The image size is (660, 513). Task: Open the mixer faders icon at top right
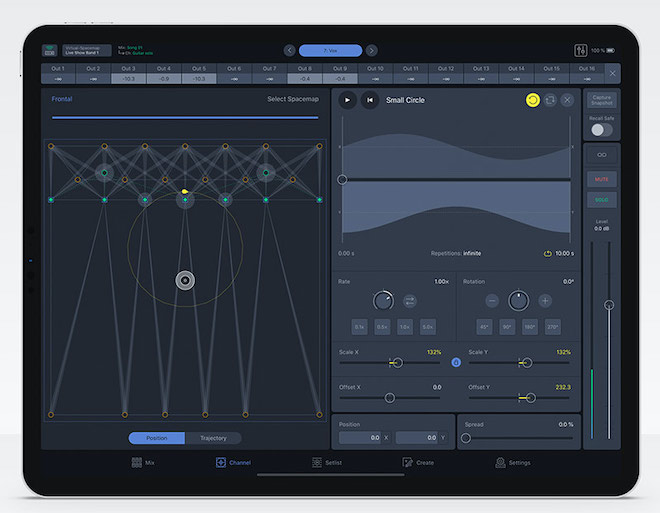[581, 50]
